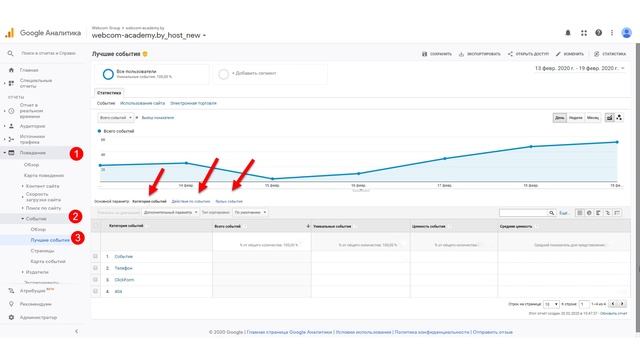Open the help question-mark icon

[598, 33]
